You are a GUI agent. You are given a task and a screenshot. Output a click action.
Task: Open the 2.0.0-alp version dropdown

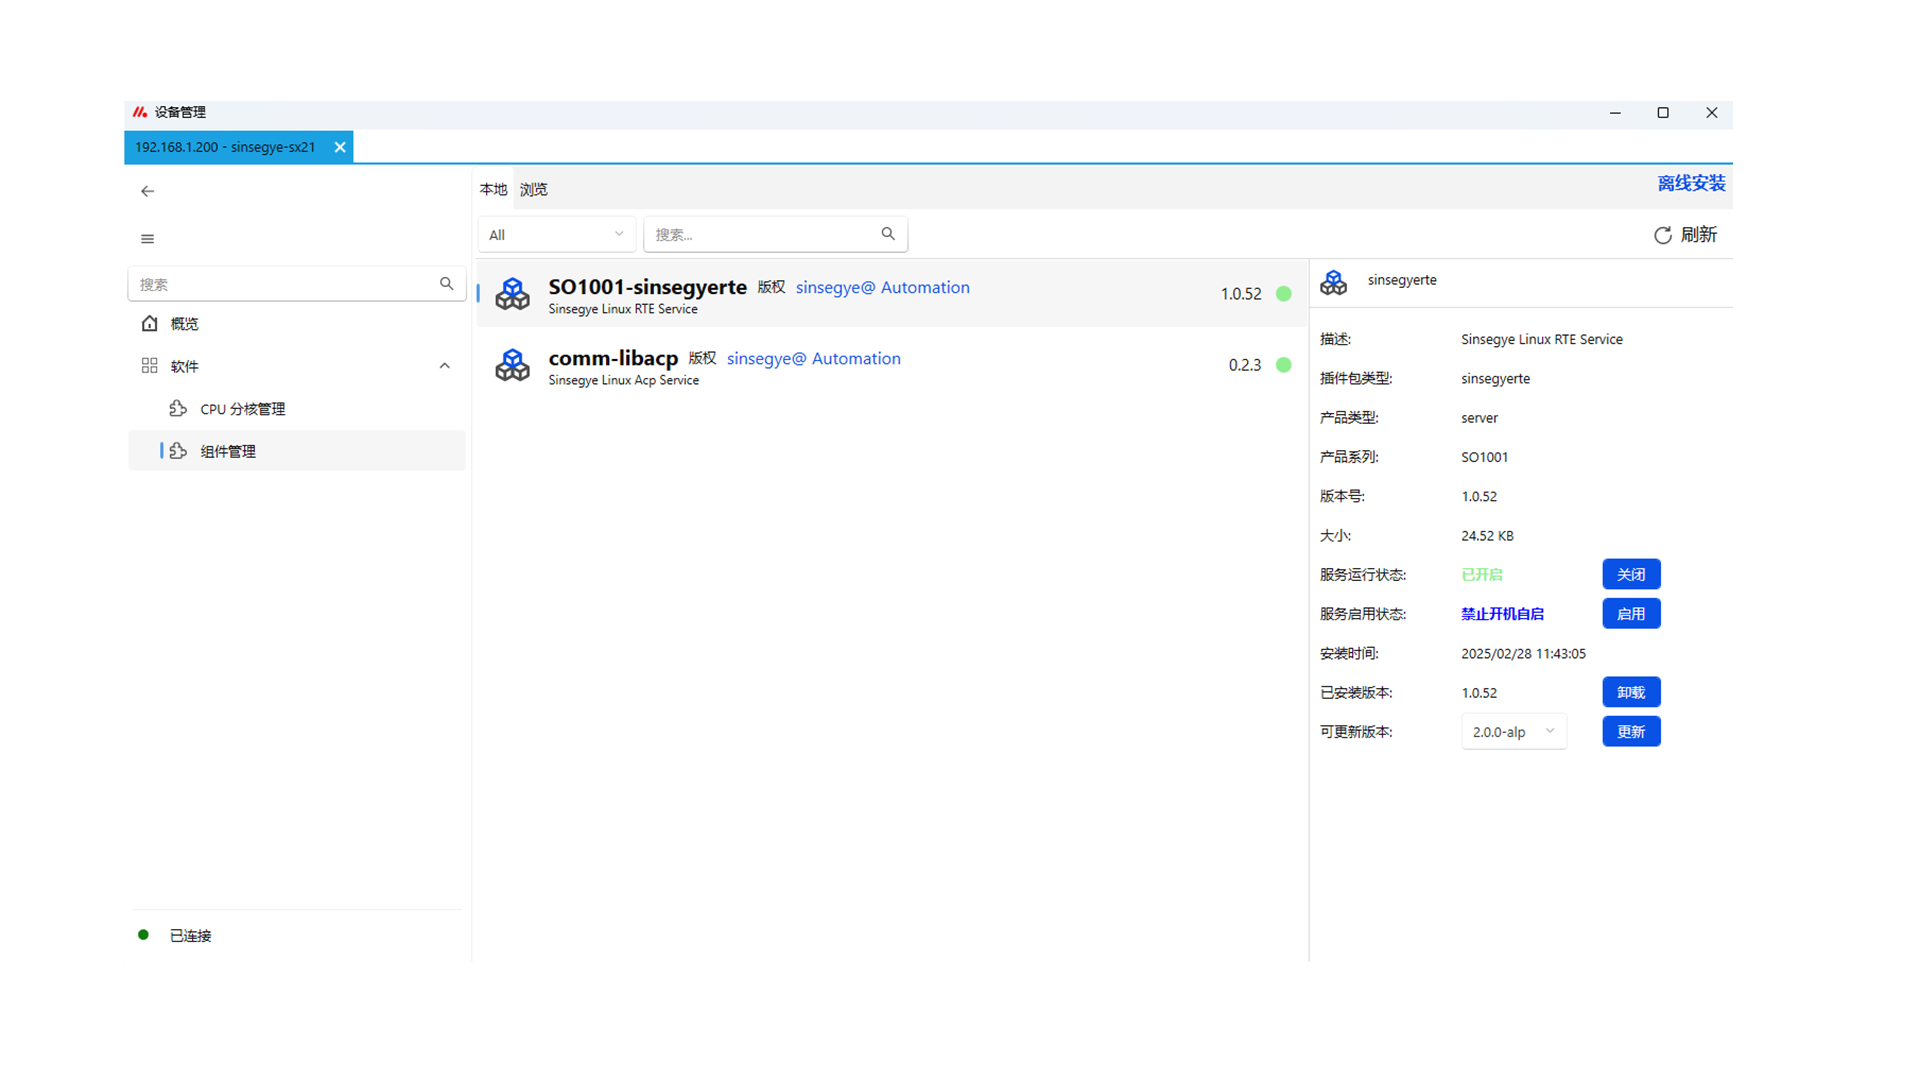(x=1513, y=732)
